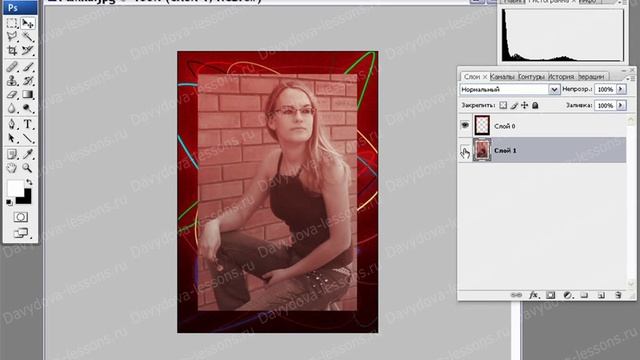This screenshot has height=360, width=640.
Task: Select the Dodge tool
Action: tap(28, 108)
